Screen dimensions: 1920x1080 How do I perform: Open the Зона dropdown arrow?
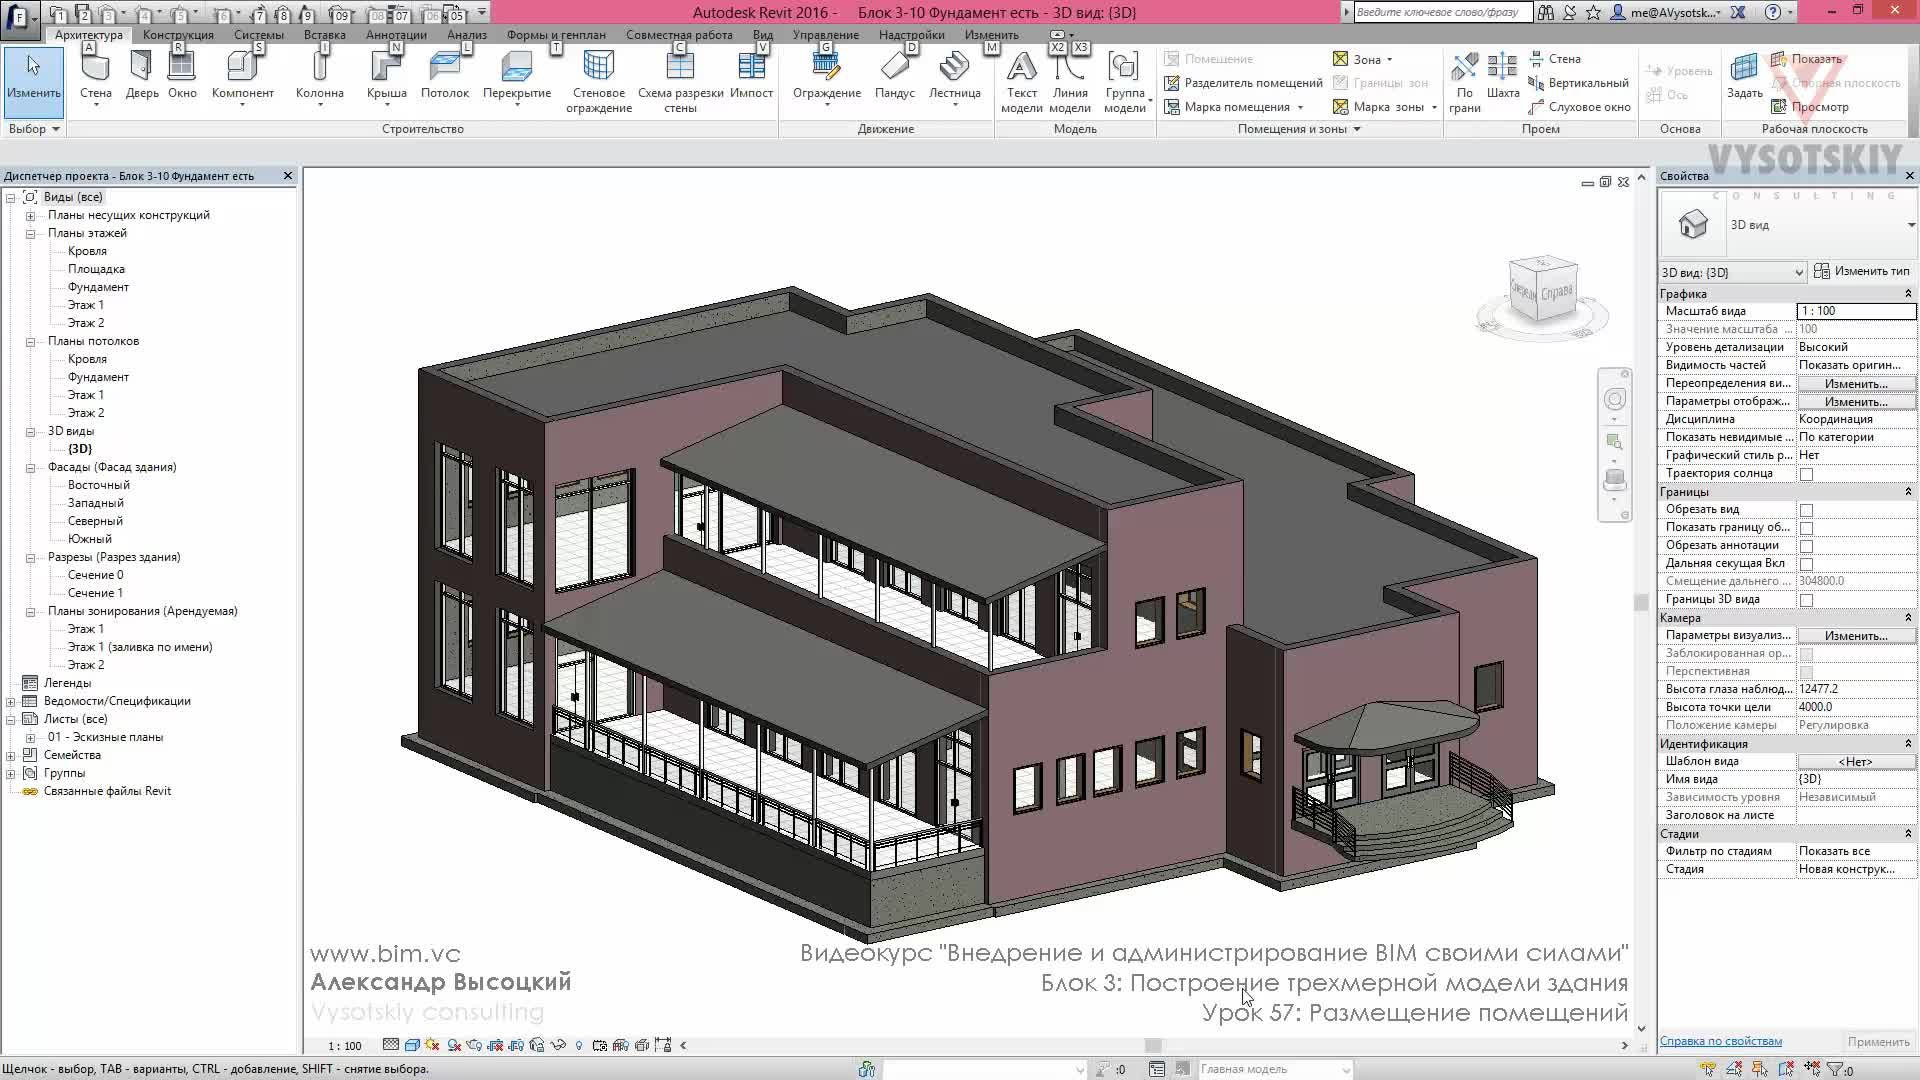tap(1389, 60)
